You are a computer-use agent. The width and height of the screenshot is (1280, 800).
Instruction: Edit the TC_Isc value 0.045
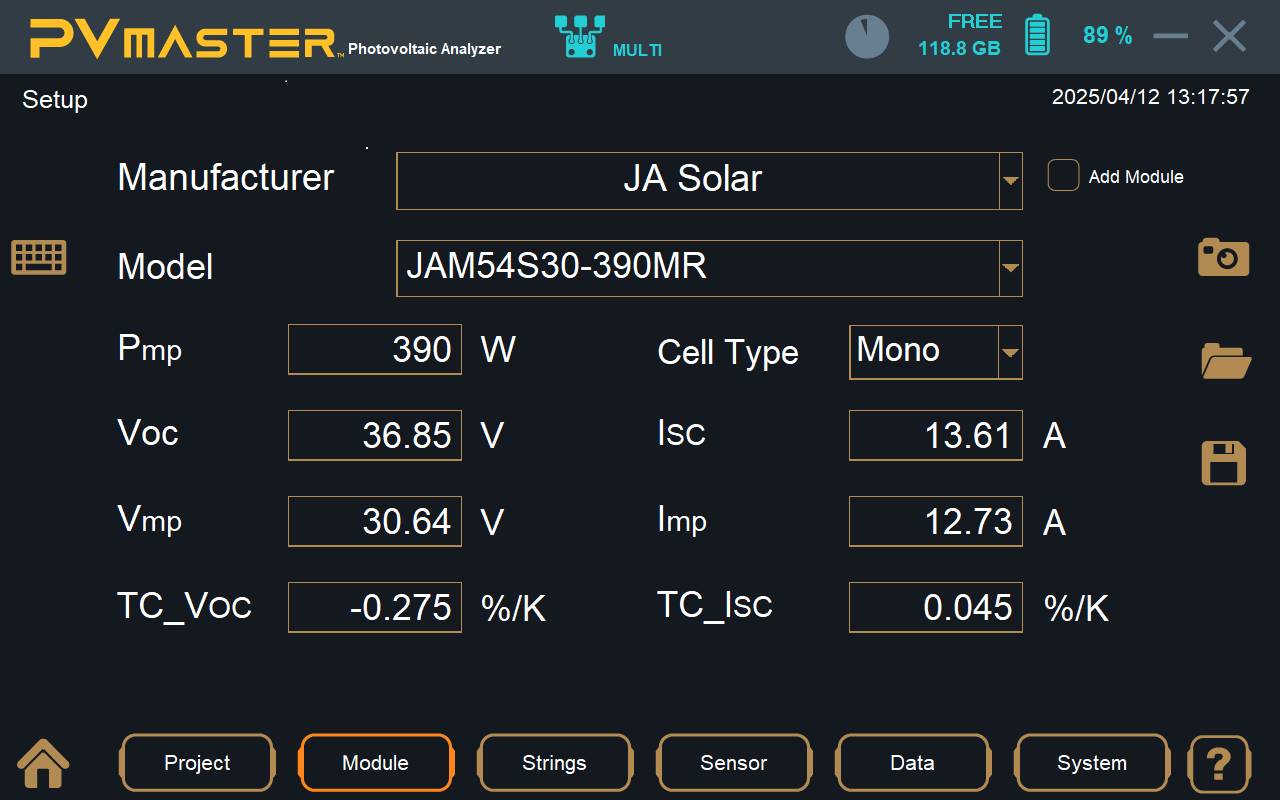(936, 607)
